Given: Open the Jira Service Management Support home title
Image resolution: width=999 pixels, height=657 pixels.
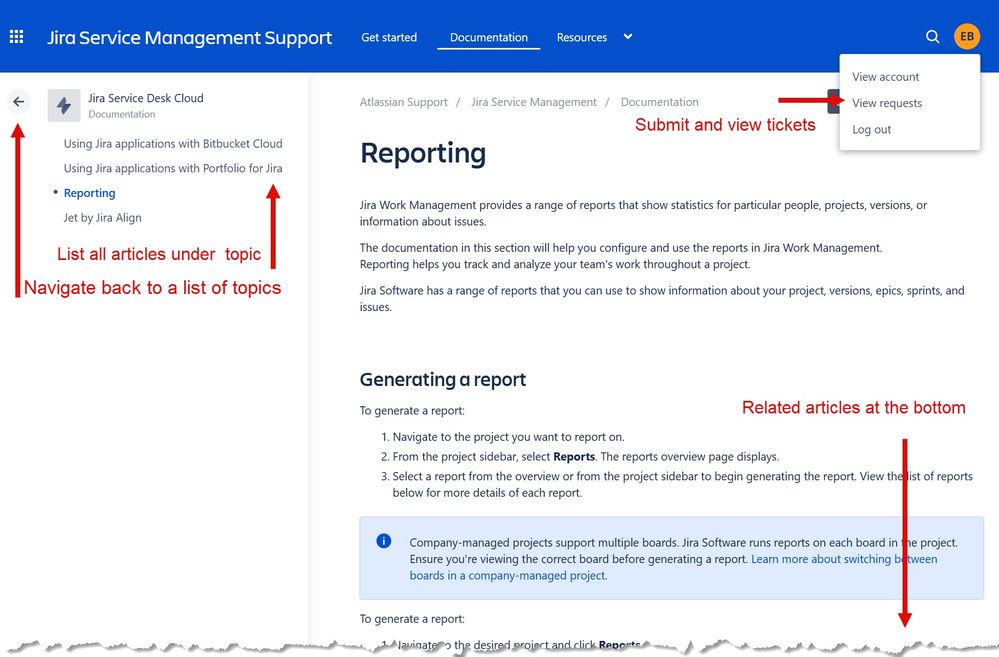Looking at the screenshot, I should pos(189,38).
